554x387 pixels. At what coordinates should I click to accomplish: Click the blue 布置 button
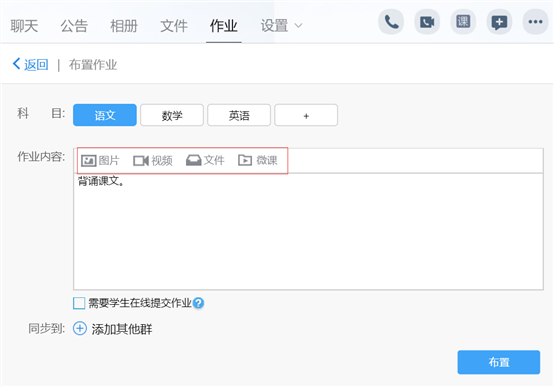click(x=499, y=362)
